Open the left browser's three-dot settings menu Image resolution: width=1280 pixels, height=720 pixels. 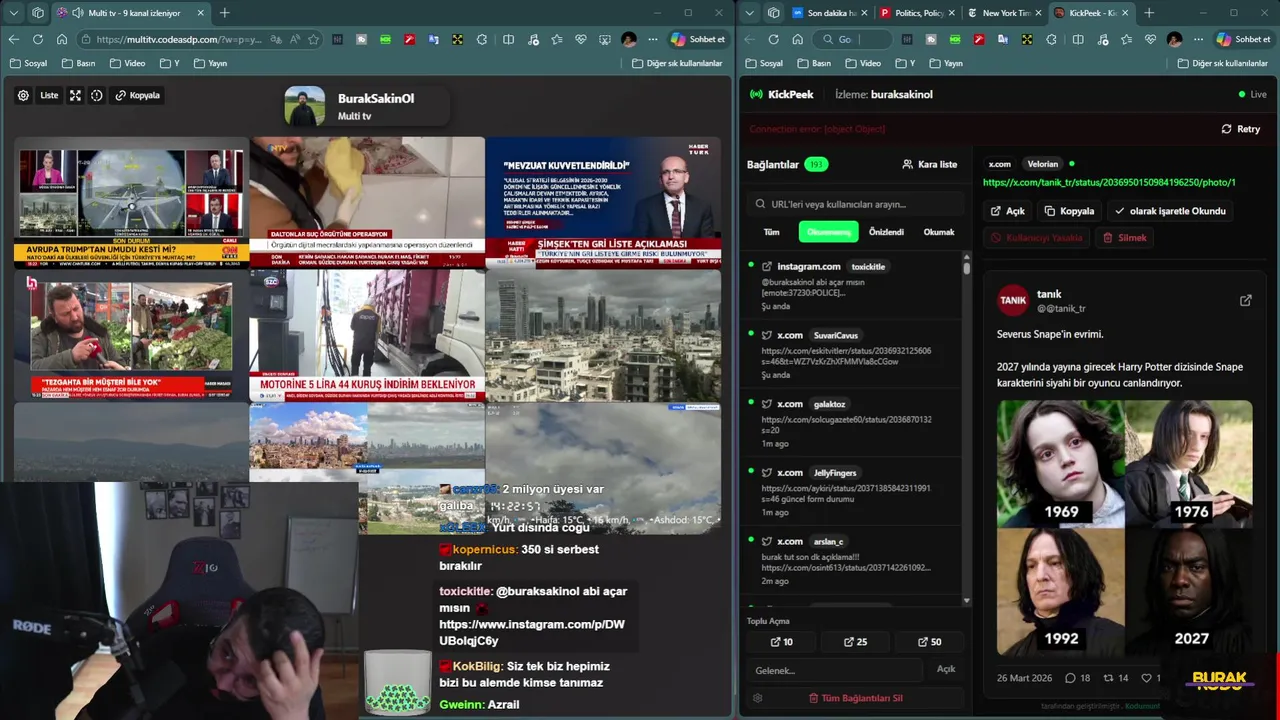tap(653, 39)
